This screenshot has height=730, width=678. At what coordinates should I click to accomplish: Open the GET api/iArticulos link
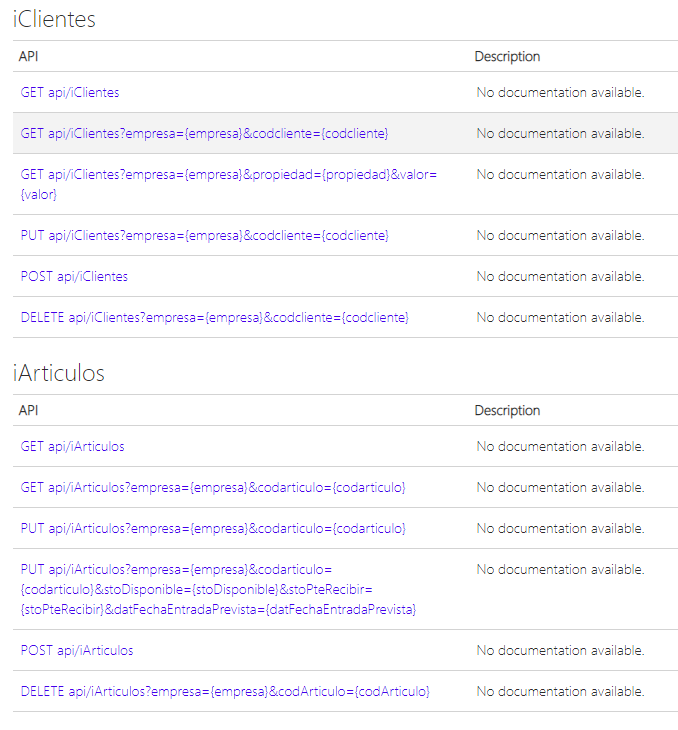coord(73,446)
